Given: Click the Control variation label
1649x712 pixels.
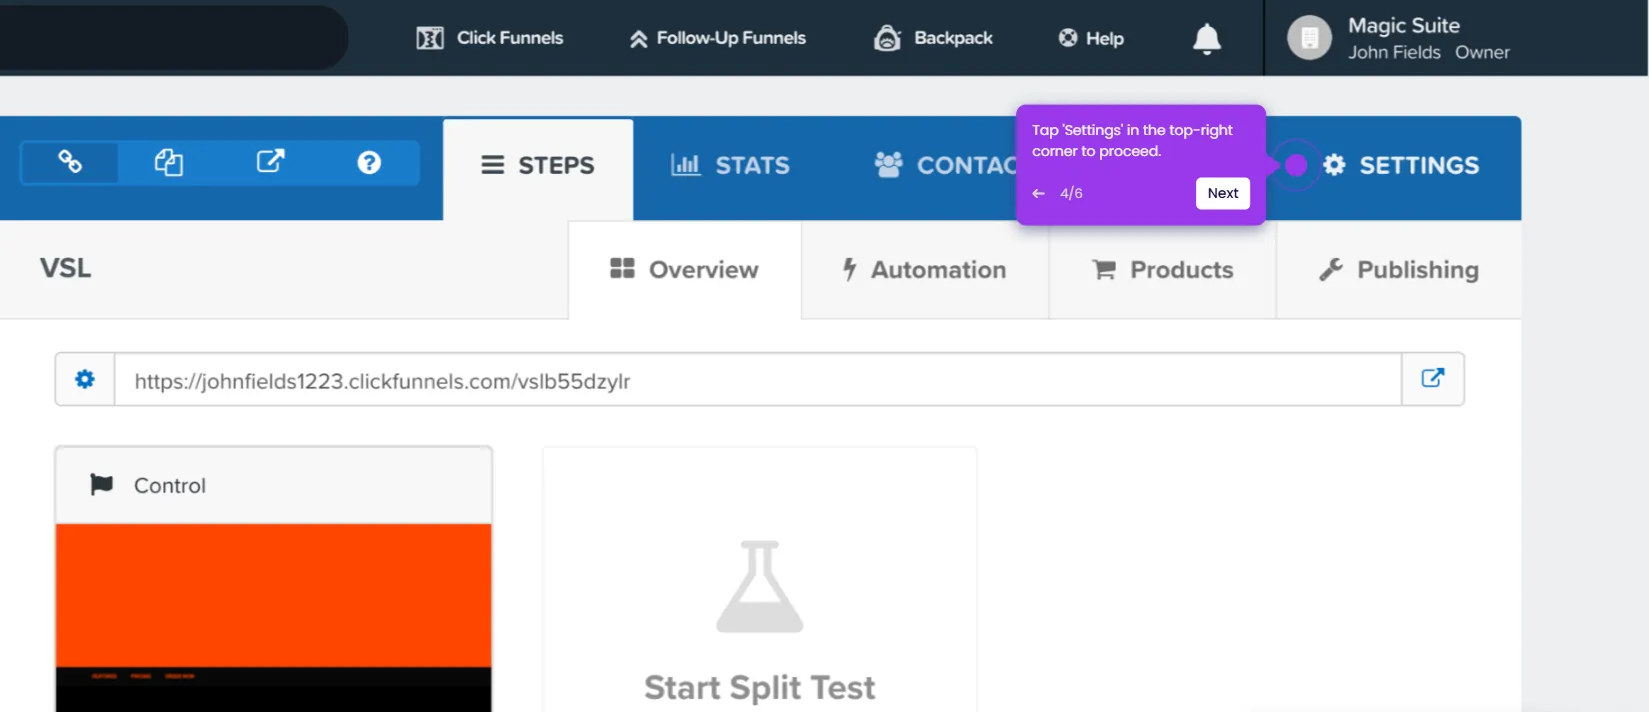Looking at the screenshot, I should 170,486.
